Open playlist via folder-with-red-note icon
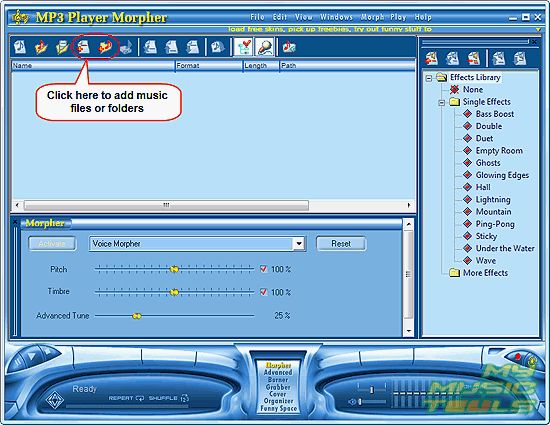550x425 pixels. click(41, 47)
